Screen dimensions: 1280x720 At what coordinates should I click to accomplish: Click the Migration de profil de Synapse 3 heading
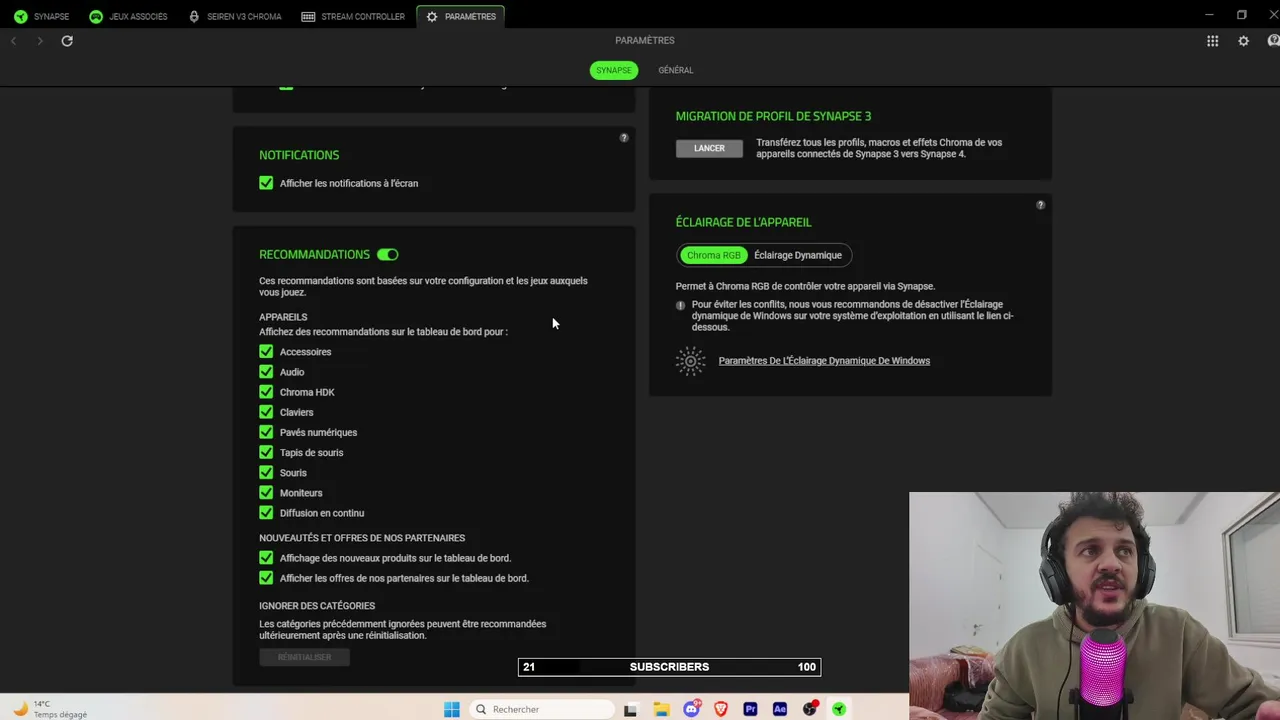(x=773, y=116)
